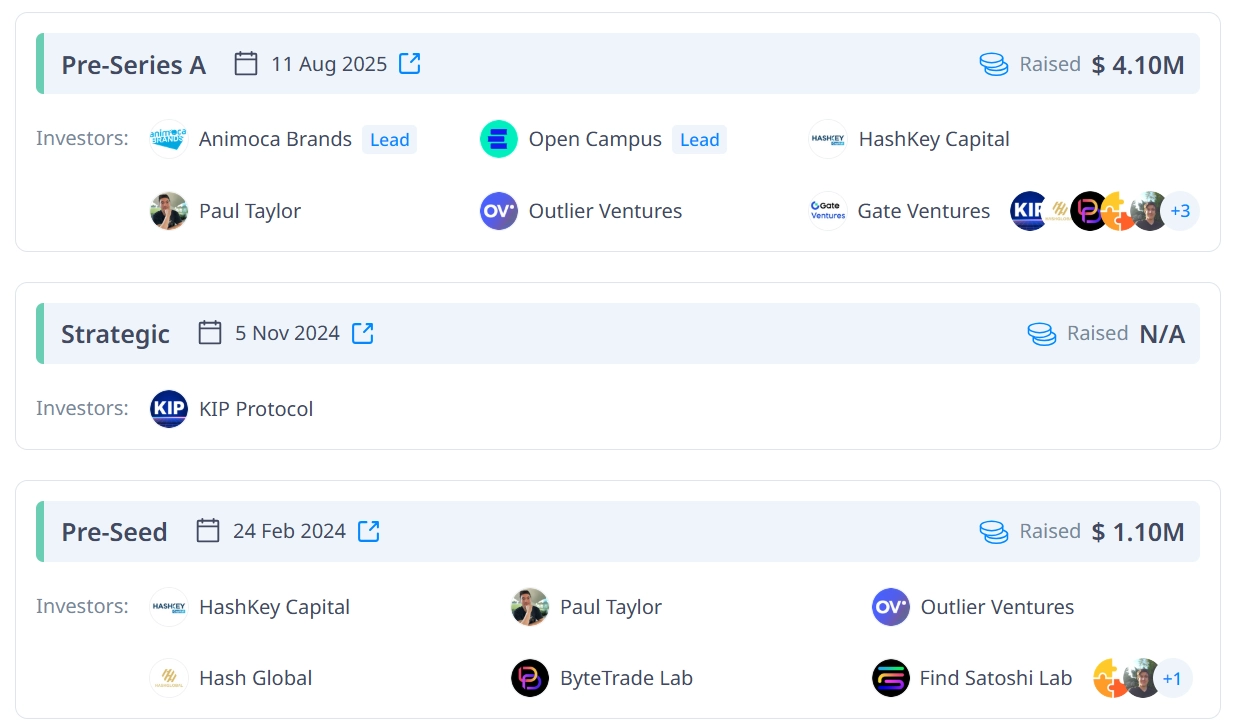Click the Pre-Series A round heading
This screenshot has width=1236, height=722.
pos(133,65)
